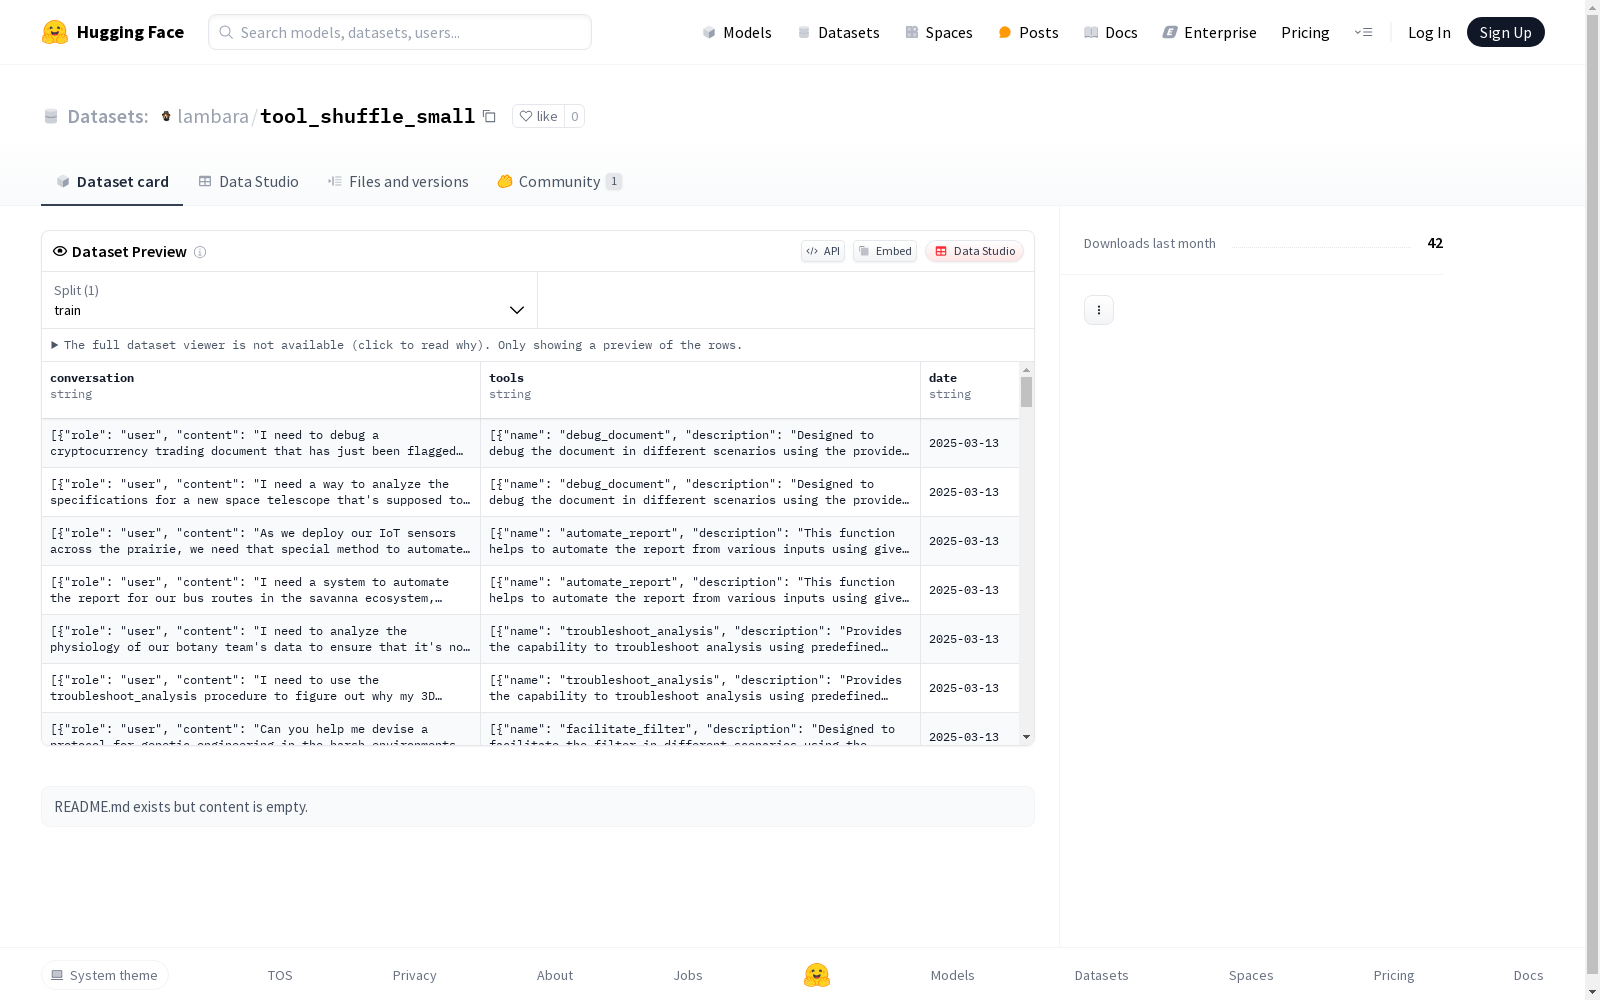Image resolution: width=1600 pixels, height=1000 pixels.
Task: Open Spaces in top navigation
Action: coord(939,32)
